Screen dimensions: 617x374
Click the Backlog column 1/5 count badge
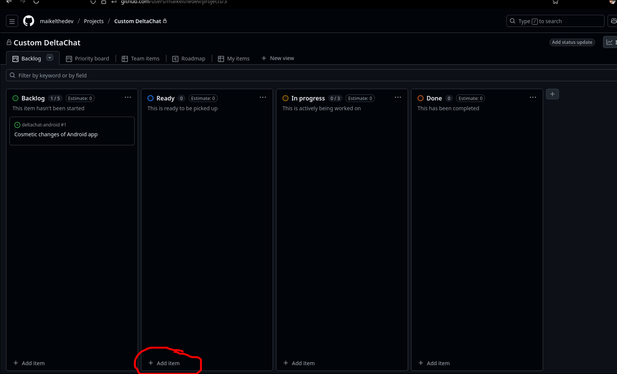pos(55,98)
